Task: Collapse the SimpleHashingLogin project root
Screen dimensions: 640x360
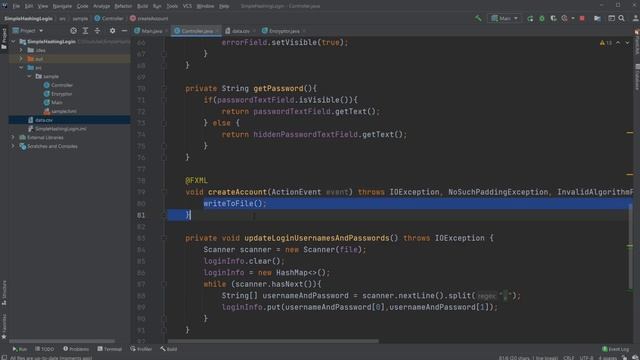Action: [13, 42]
